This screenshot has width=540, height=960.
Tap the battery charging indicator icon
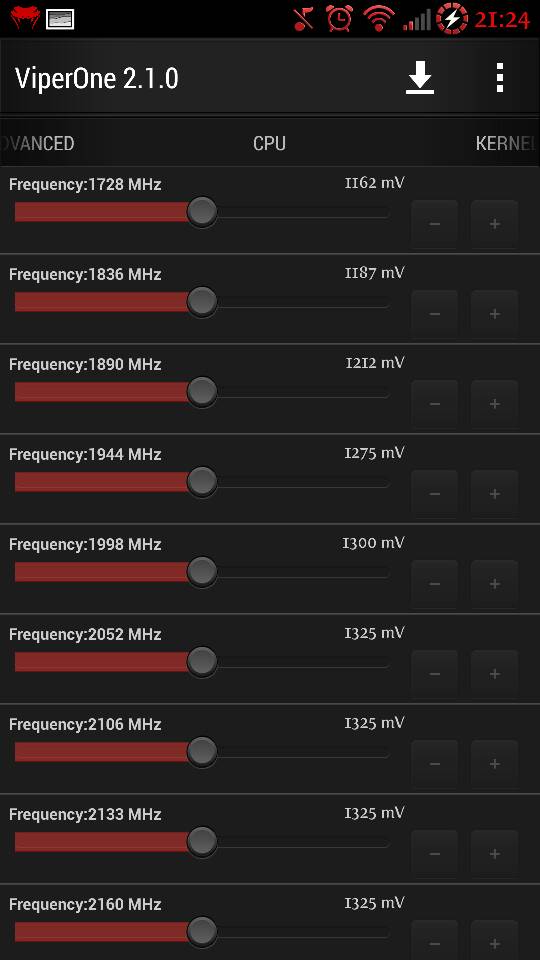(452, 18)
